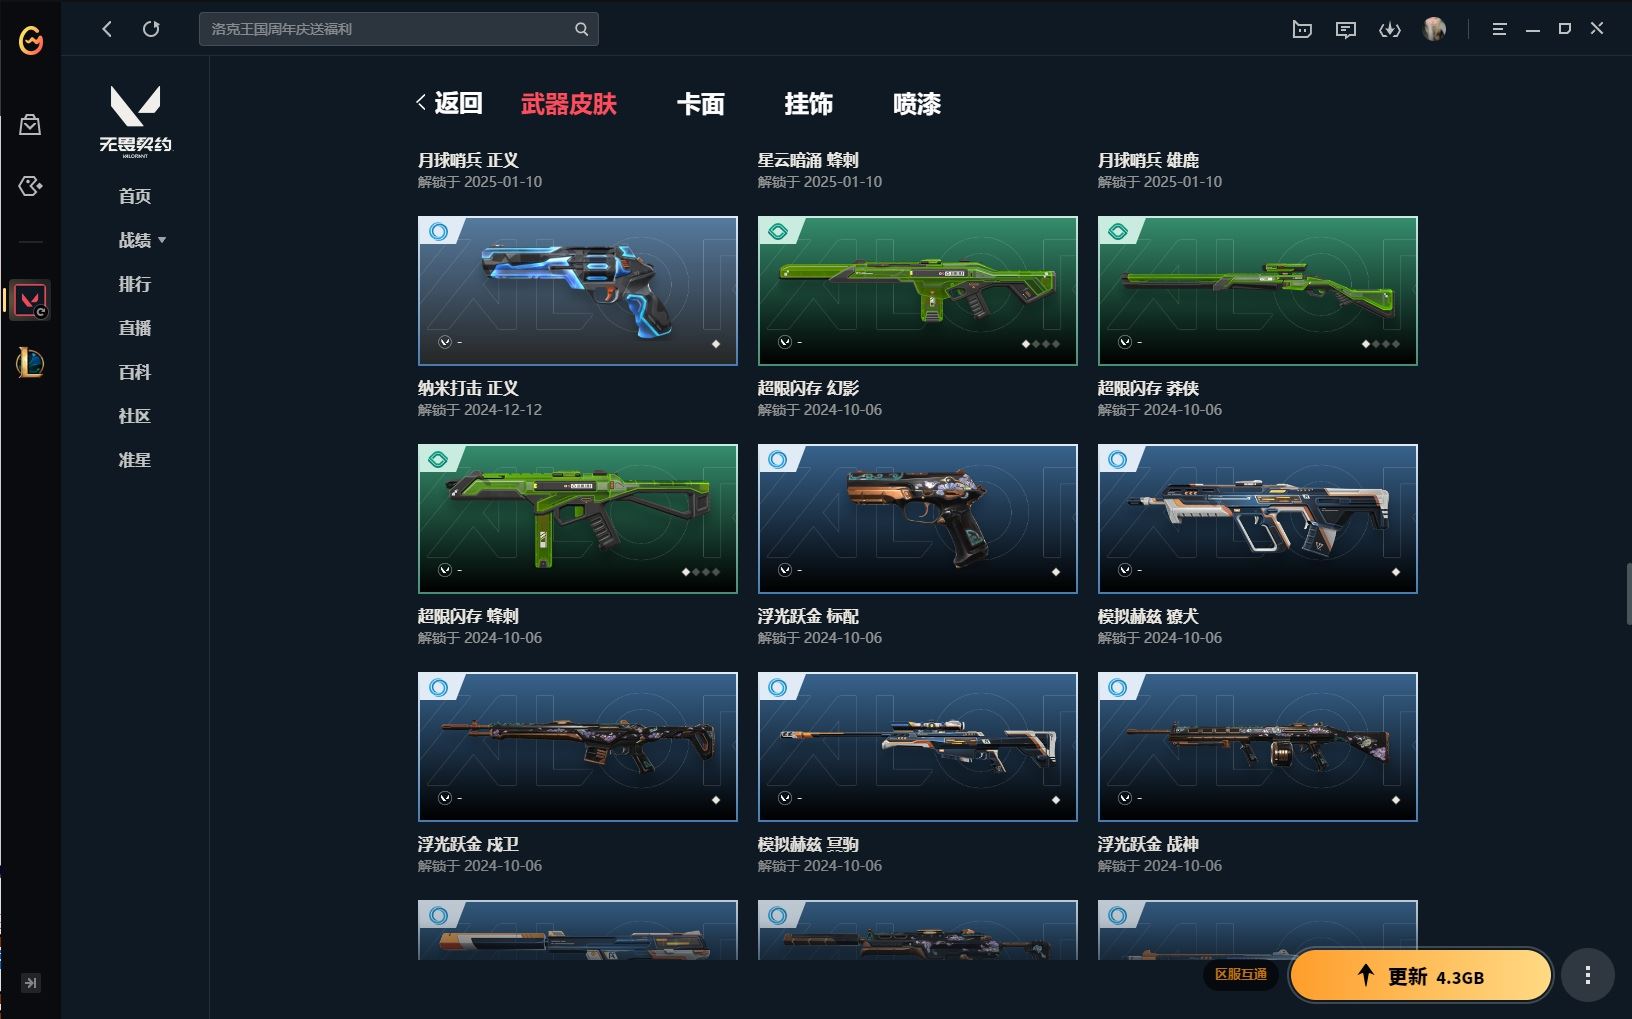Click the level diamonds on 超限闪存 蜂刺 card
This screenshot has width=1632, height=1019.
point(701,572)
